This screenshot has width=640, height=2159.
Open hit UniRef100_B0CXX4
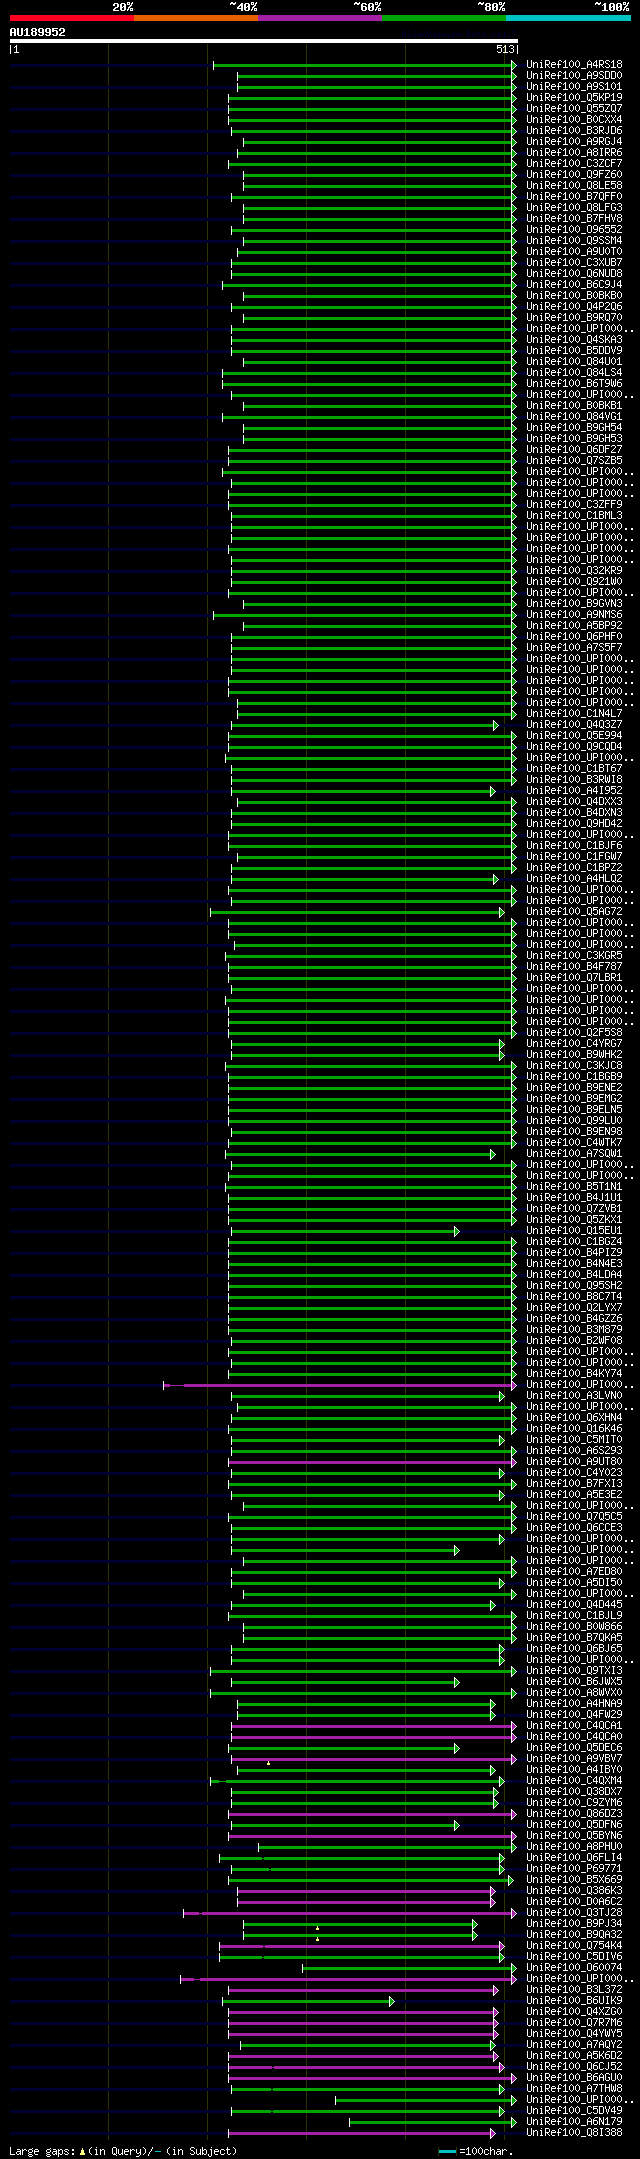574,120
